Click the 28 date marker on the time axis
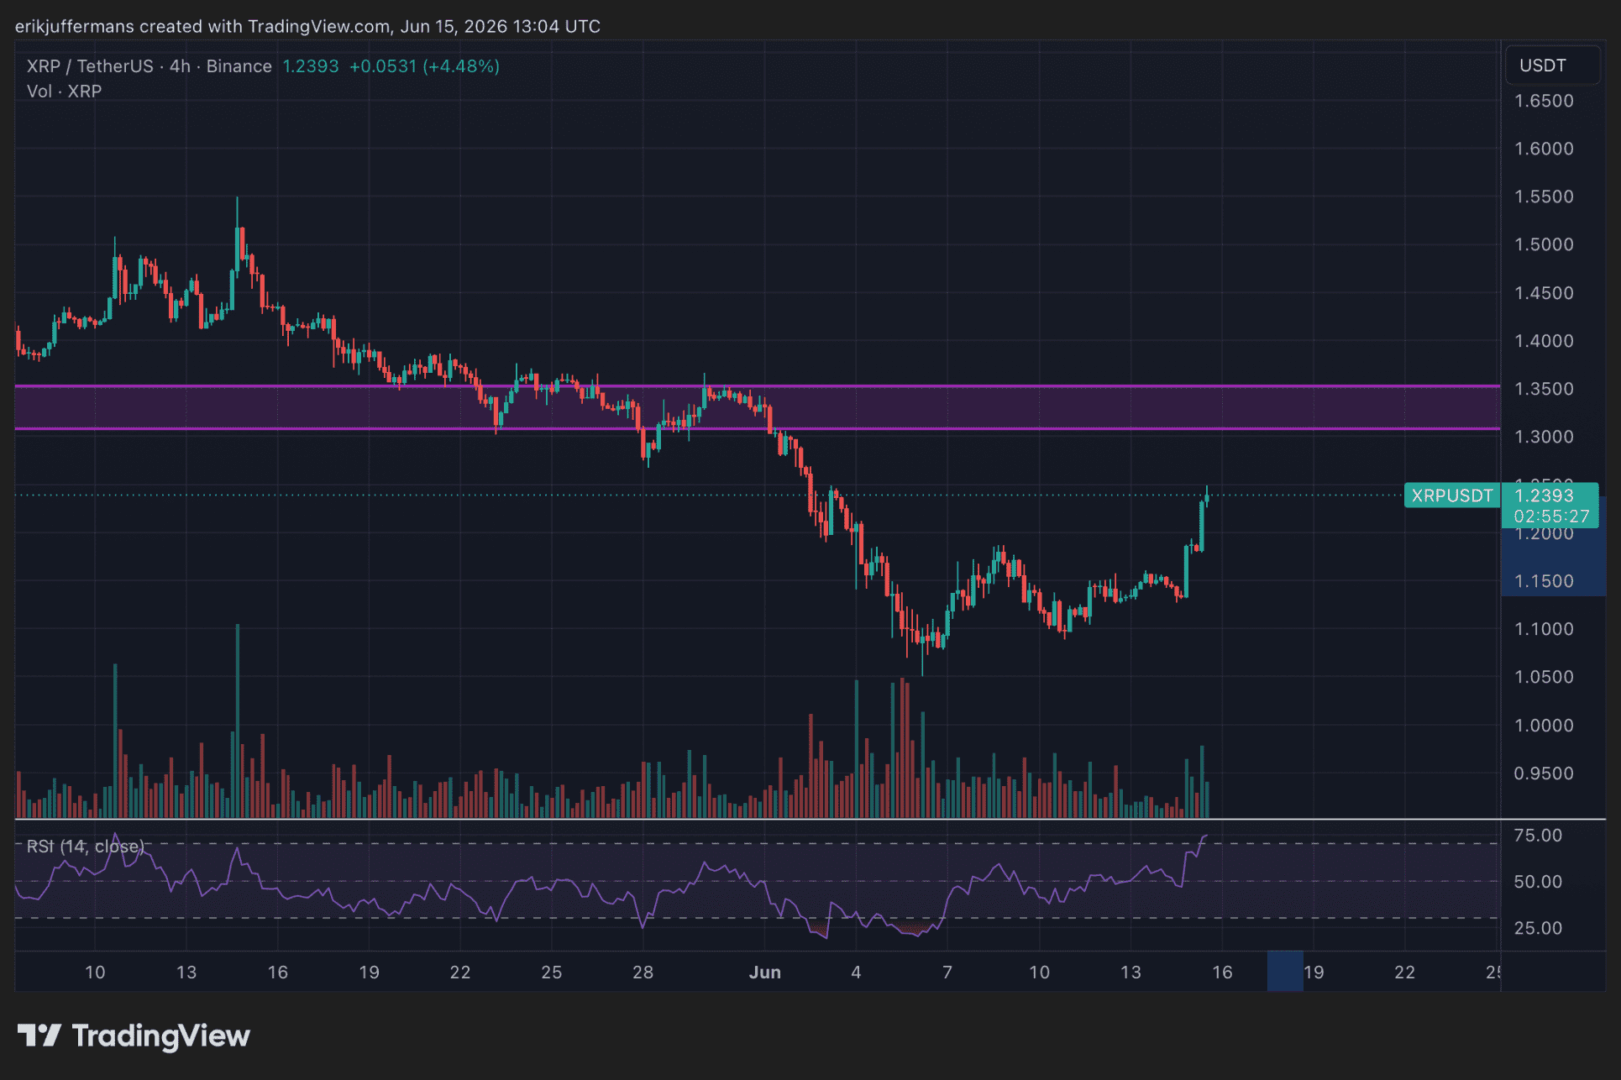 pos(643,973)
